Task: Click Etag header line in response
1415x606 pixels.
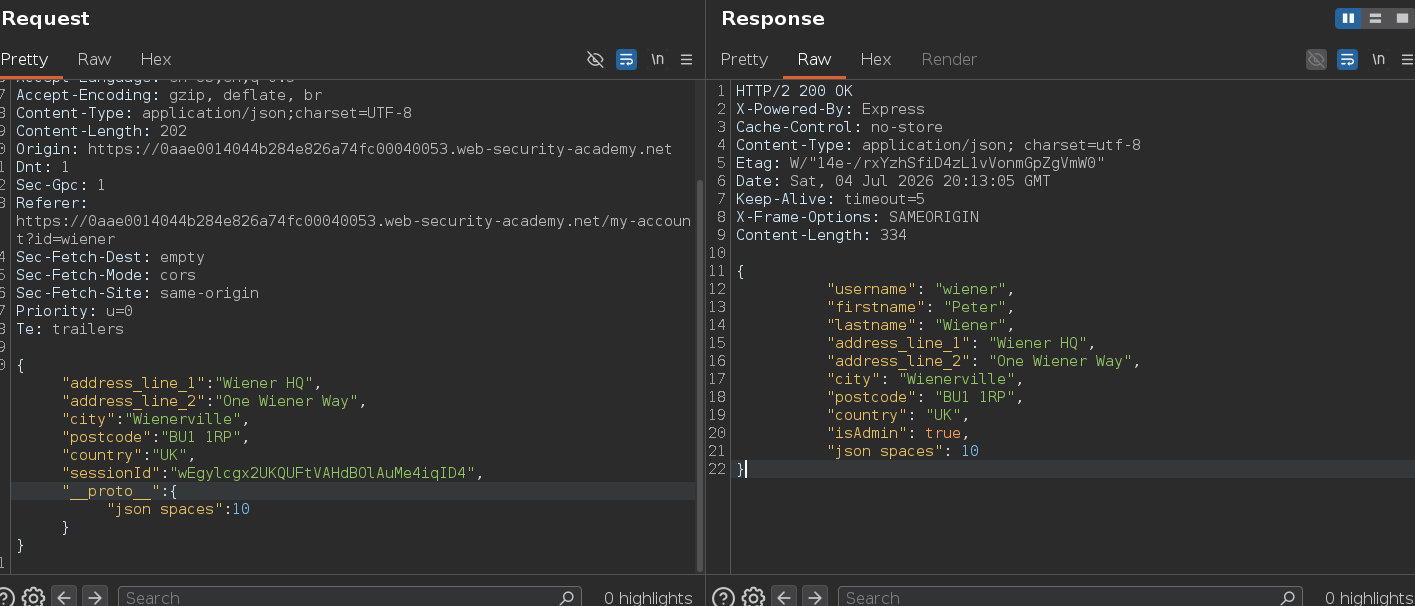Action: click(x=920, y=163)
